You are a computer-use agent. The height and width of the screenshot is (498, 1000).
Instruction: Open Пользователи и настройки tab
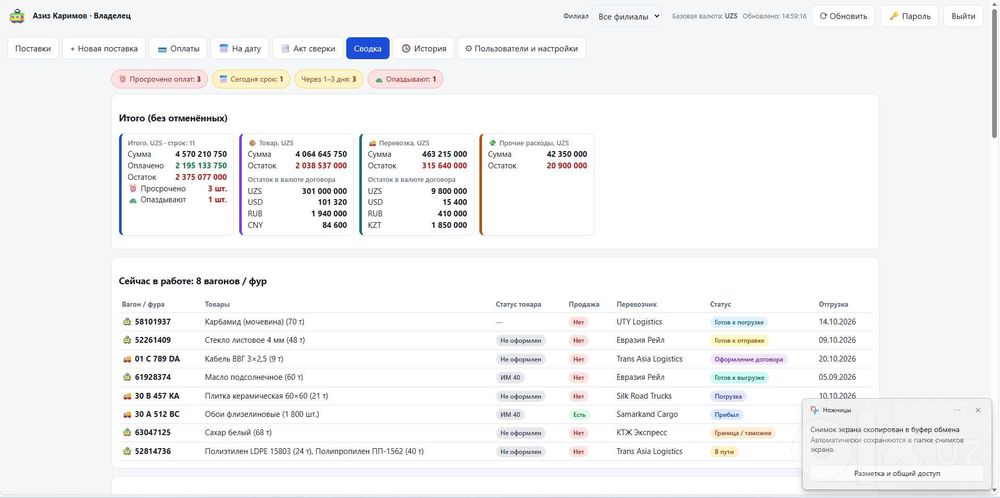click(x=522, y=48)
